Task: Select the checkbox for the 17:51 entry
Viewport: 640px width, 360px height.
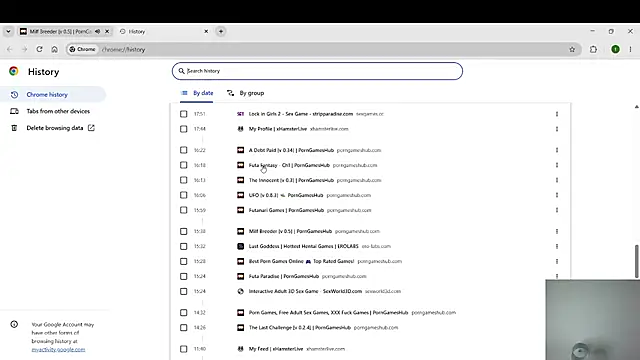Action: coord(184,114)
